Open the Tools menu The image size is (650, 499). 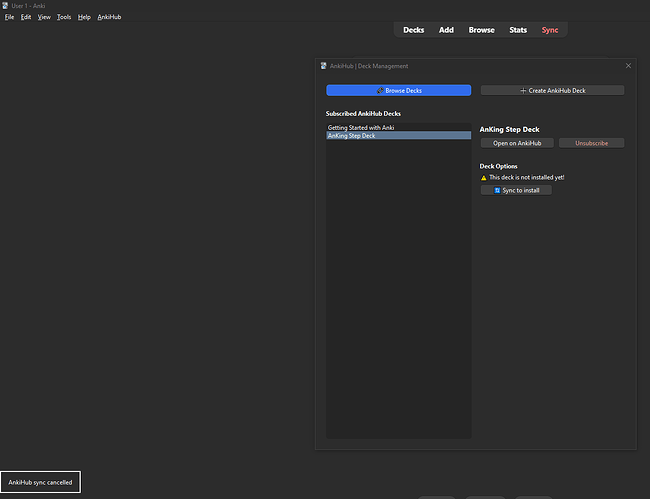64,17
